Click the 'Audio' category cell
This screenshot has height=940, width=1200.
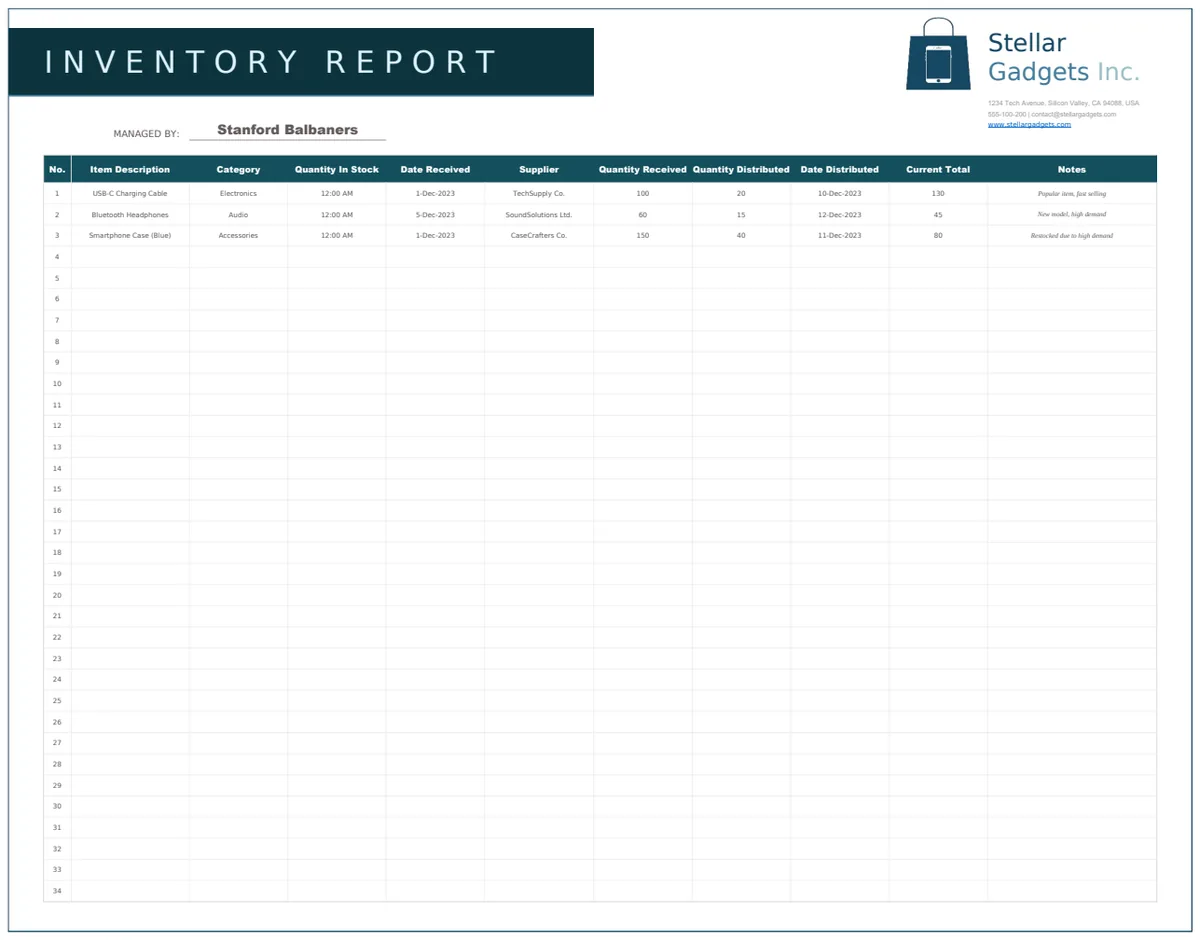pyautogui.click(x=238, y=215)
